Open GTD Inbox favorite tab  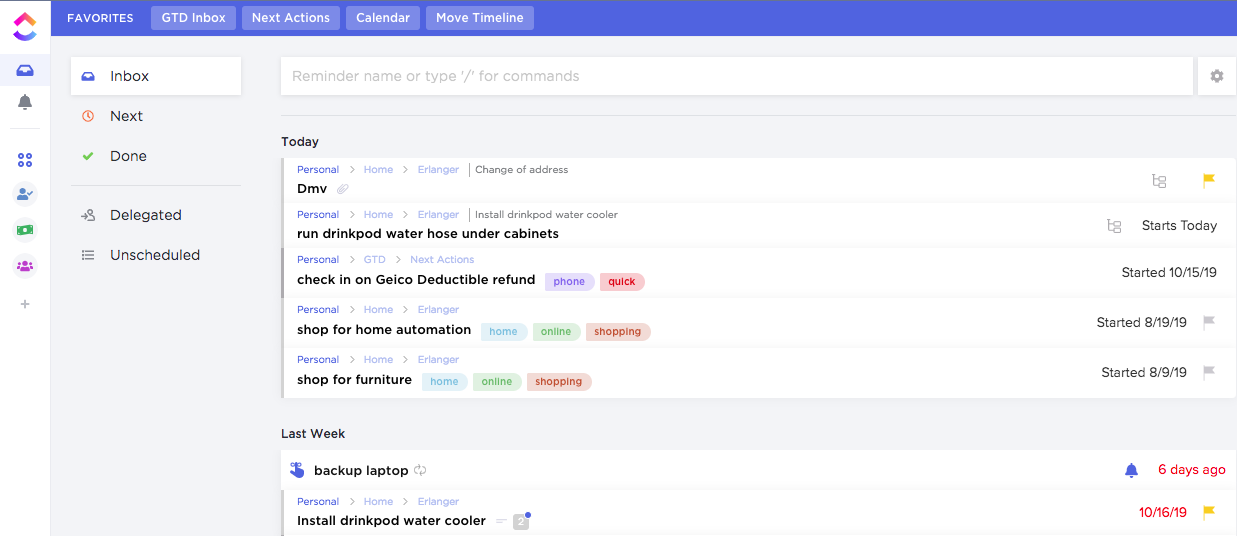[194, 18]
